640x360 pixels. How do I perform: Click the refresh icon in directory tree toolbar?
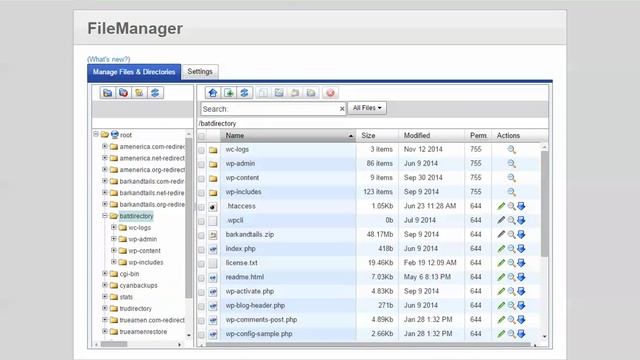tap(155, 93)
